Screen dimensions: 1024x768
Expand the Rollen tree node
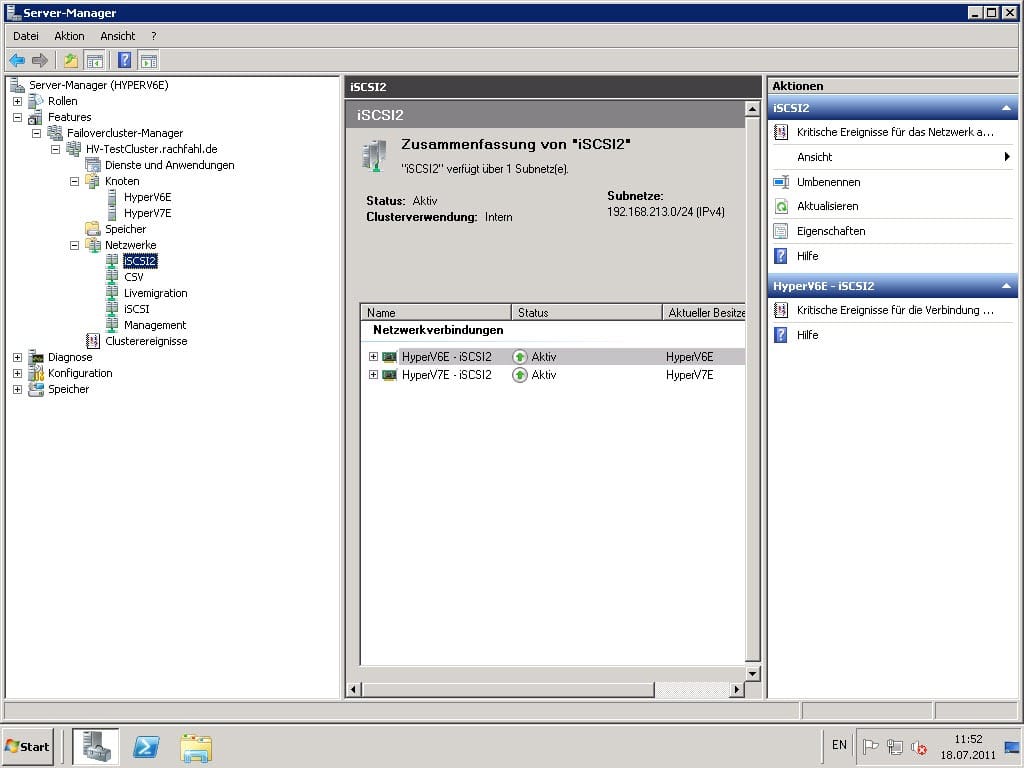point(18,102)
